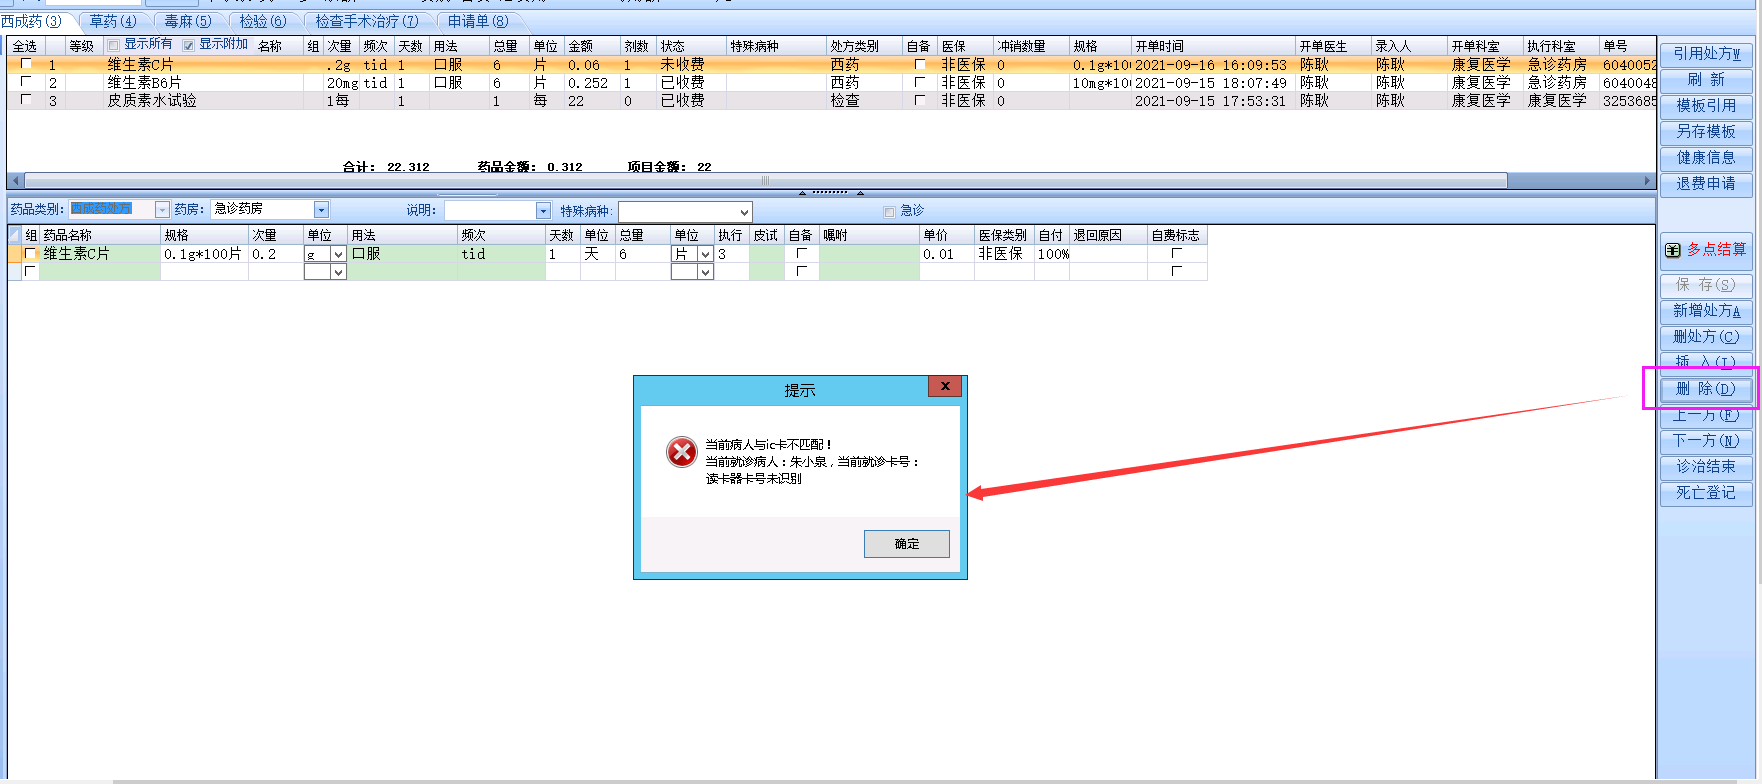Viewport: 1762px width, 784px height.
Task: Open the 药房 dropdown showing 急诊药房
Action: pyautogui.click(x=321, y=210)
